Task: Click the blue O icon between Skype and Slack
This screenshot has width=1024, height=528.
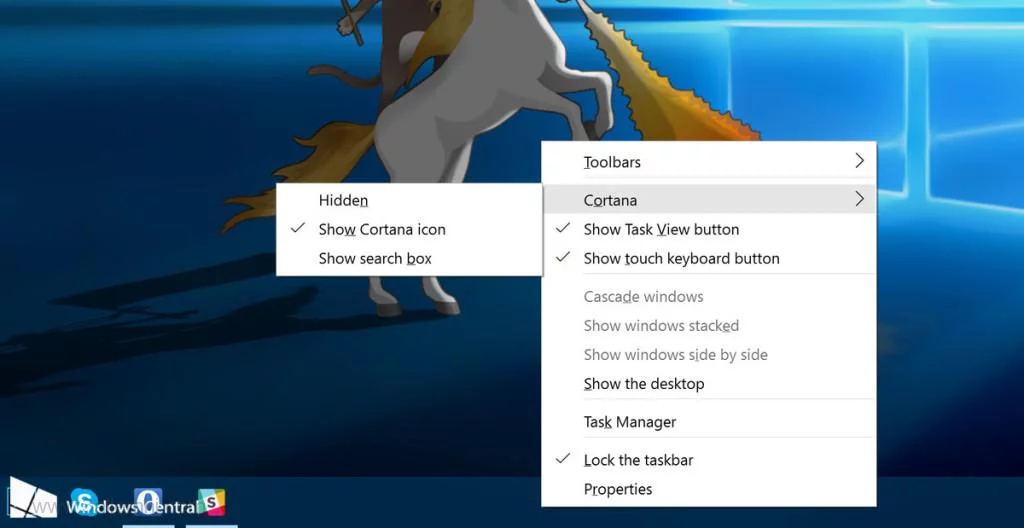Action: (148, 500)
